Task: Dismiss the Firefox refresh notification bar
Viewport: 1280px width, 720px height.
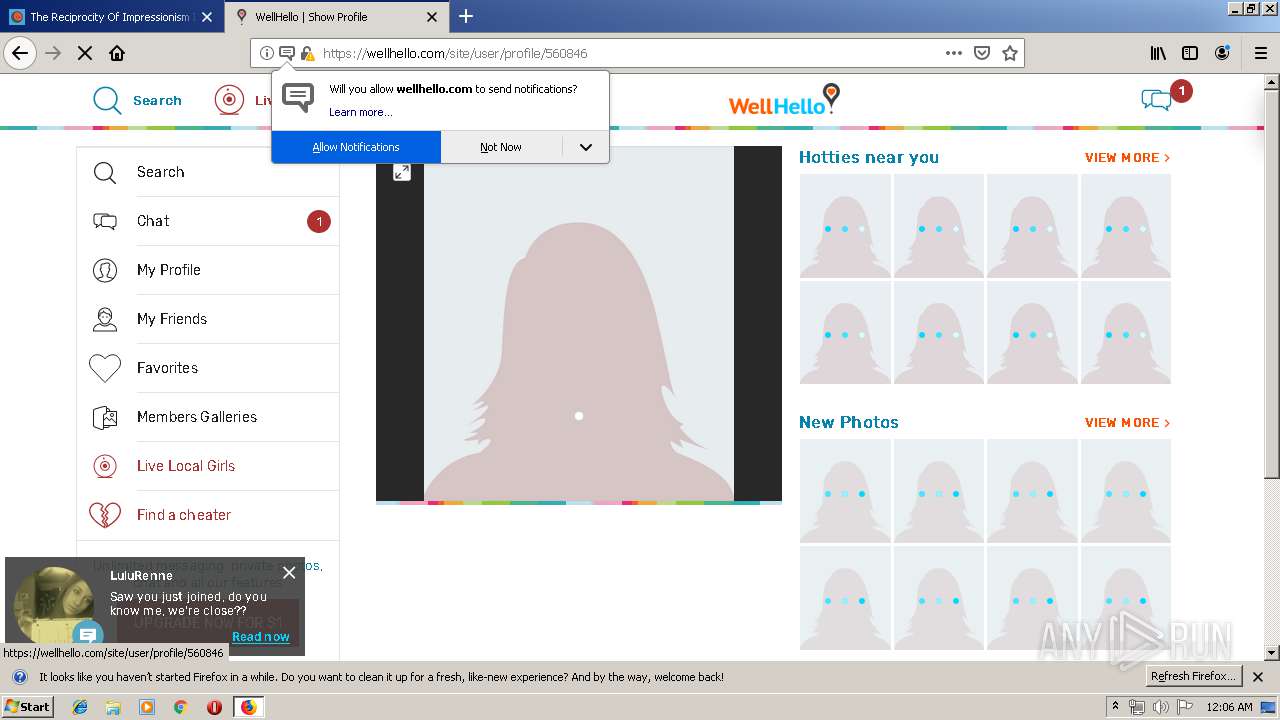Action: (1259, 677)
